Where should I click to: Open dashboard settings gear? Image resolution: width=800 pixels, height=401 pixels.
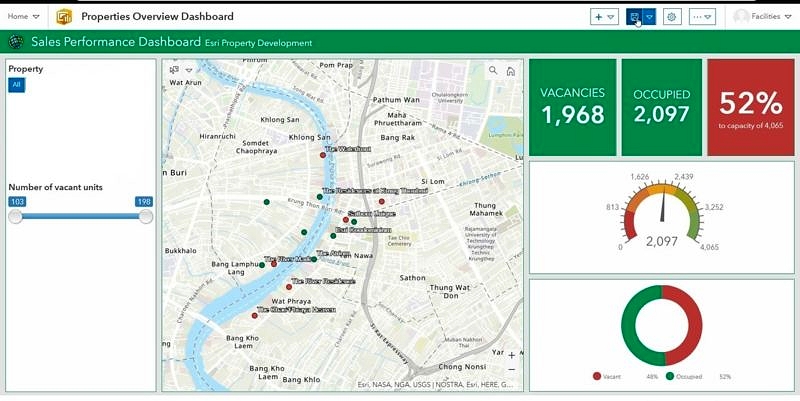pyautogui.click(x=672, y=17)
